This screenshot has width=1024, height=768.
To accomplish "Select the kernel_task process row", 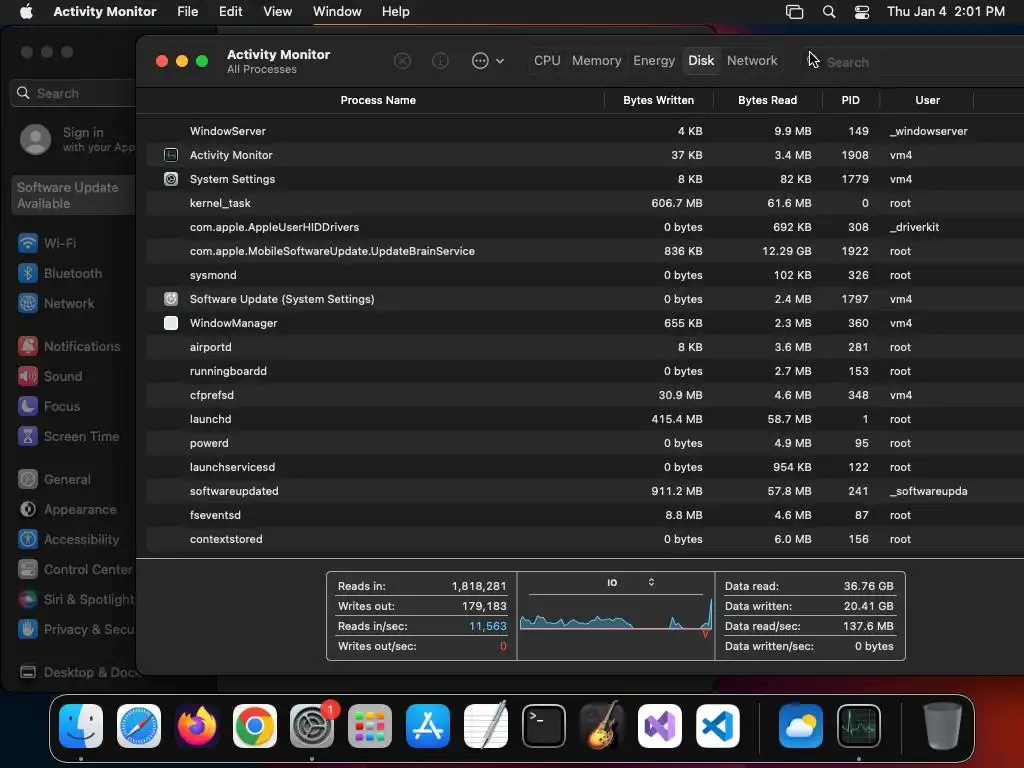I will [585, 203].
